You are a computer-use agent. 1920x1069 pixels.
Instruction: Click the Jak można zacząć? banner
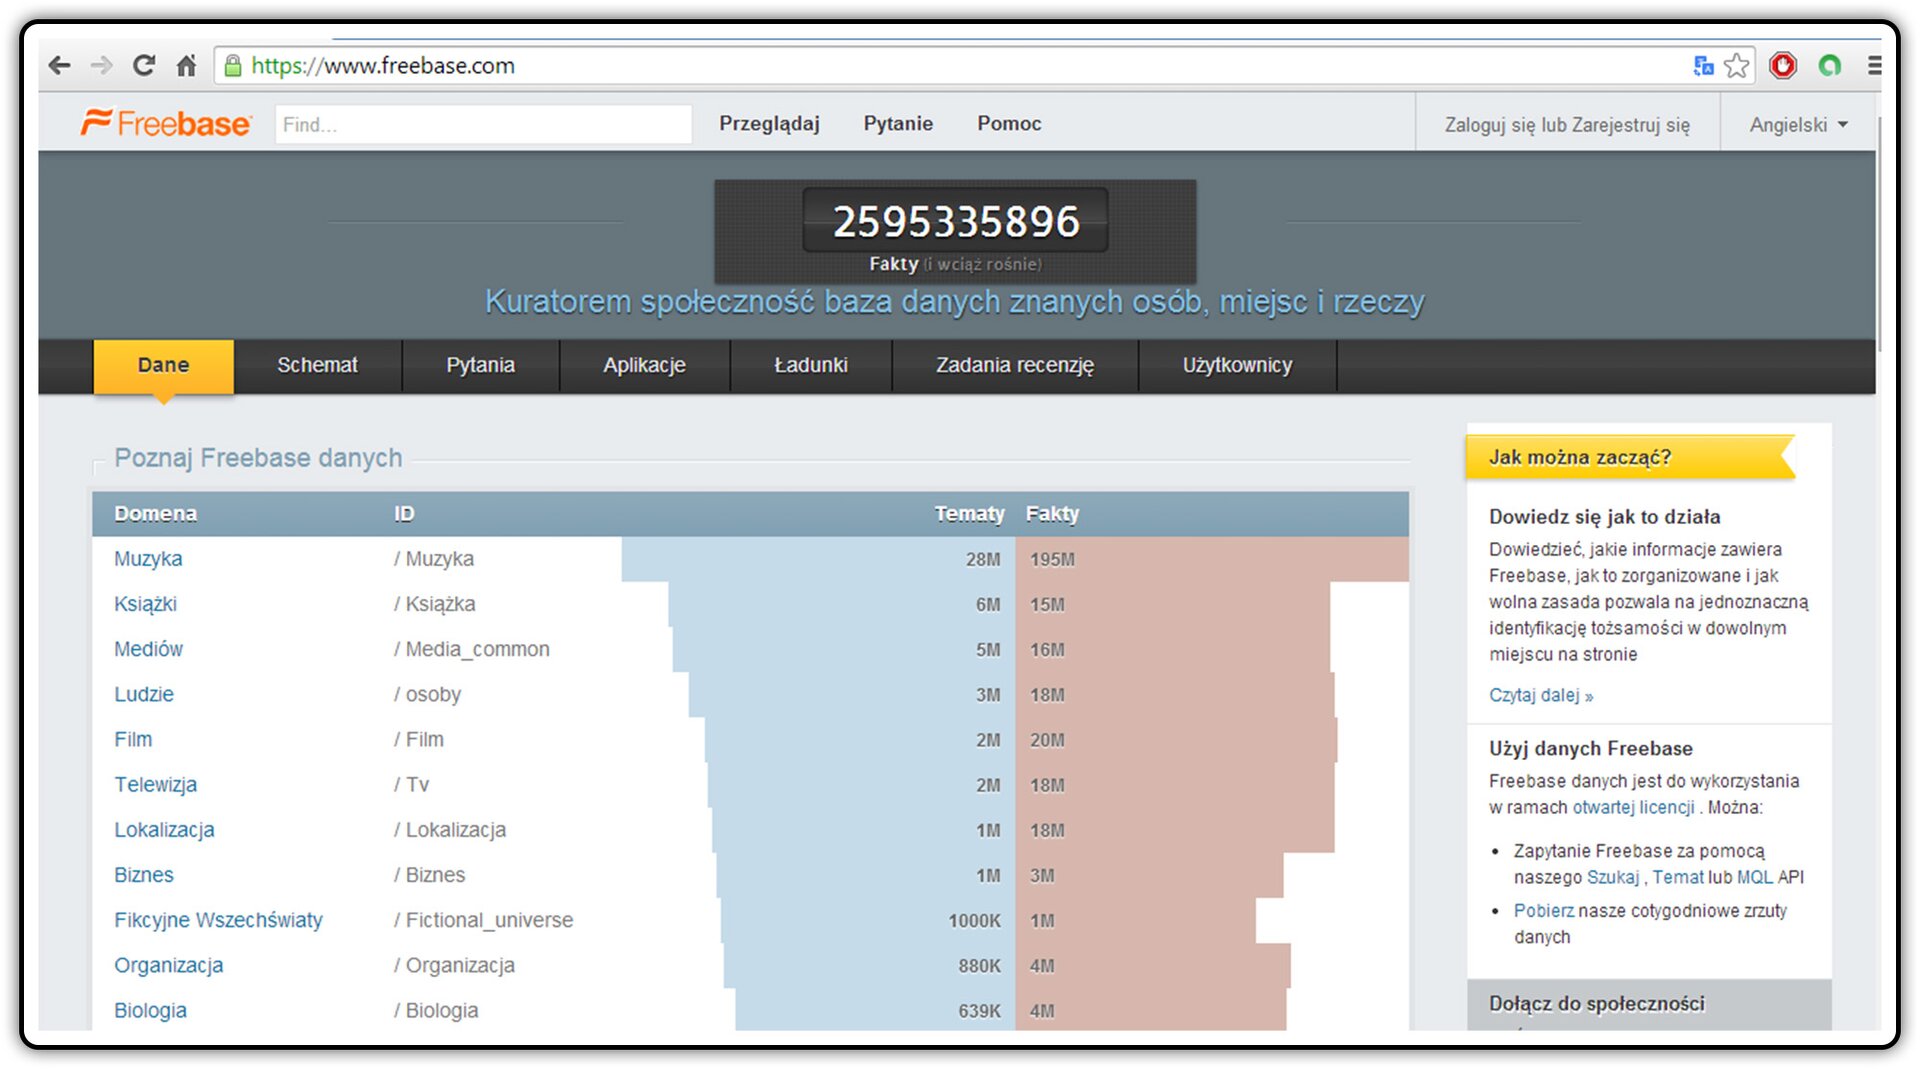(x=1629, y=457)
